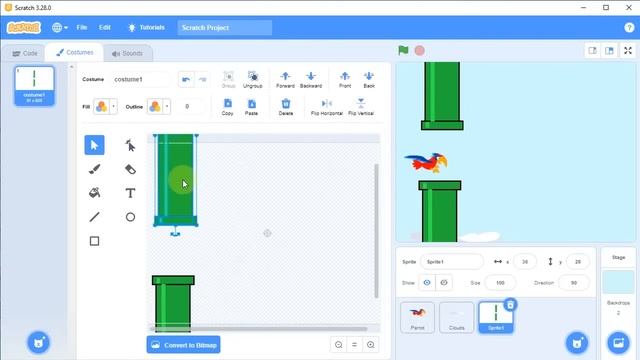The width and height of the screenshot is (640, 360).
Task: Click the Group icon
Action: (229, 80)
